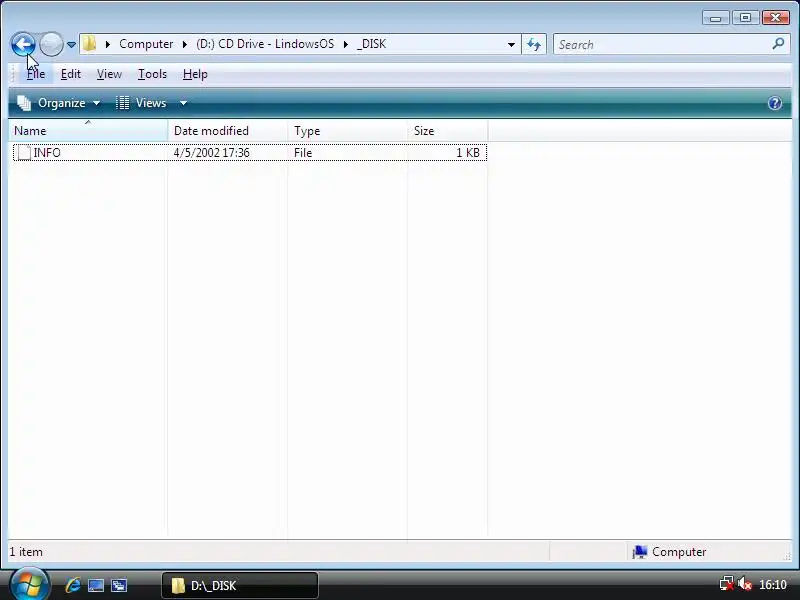This screenshot has height=600, width=800.
Task: Select the _DISK breadcrumb segment
Action: pos(371,44)
